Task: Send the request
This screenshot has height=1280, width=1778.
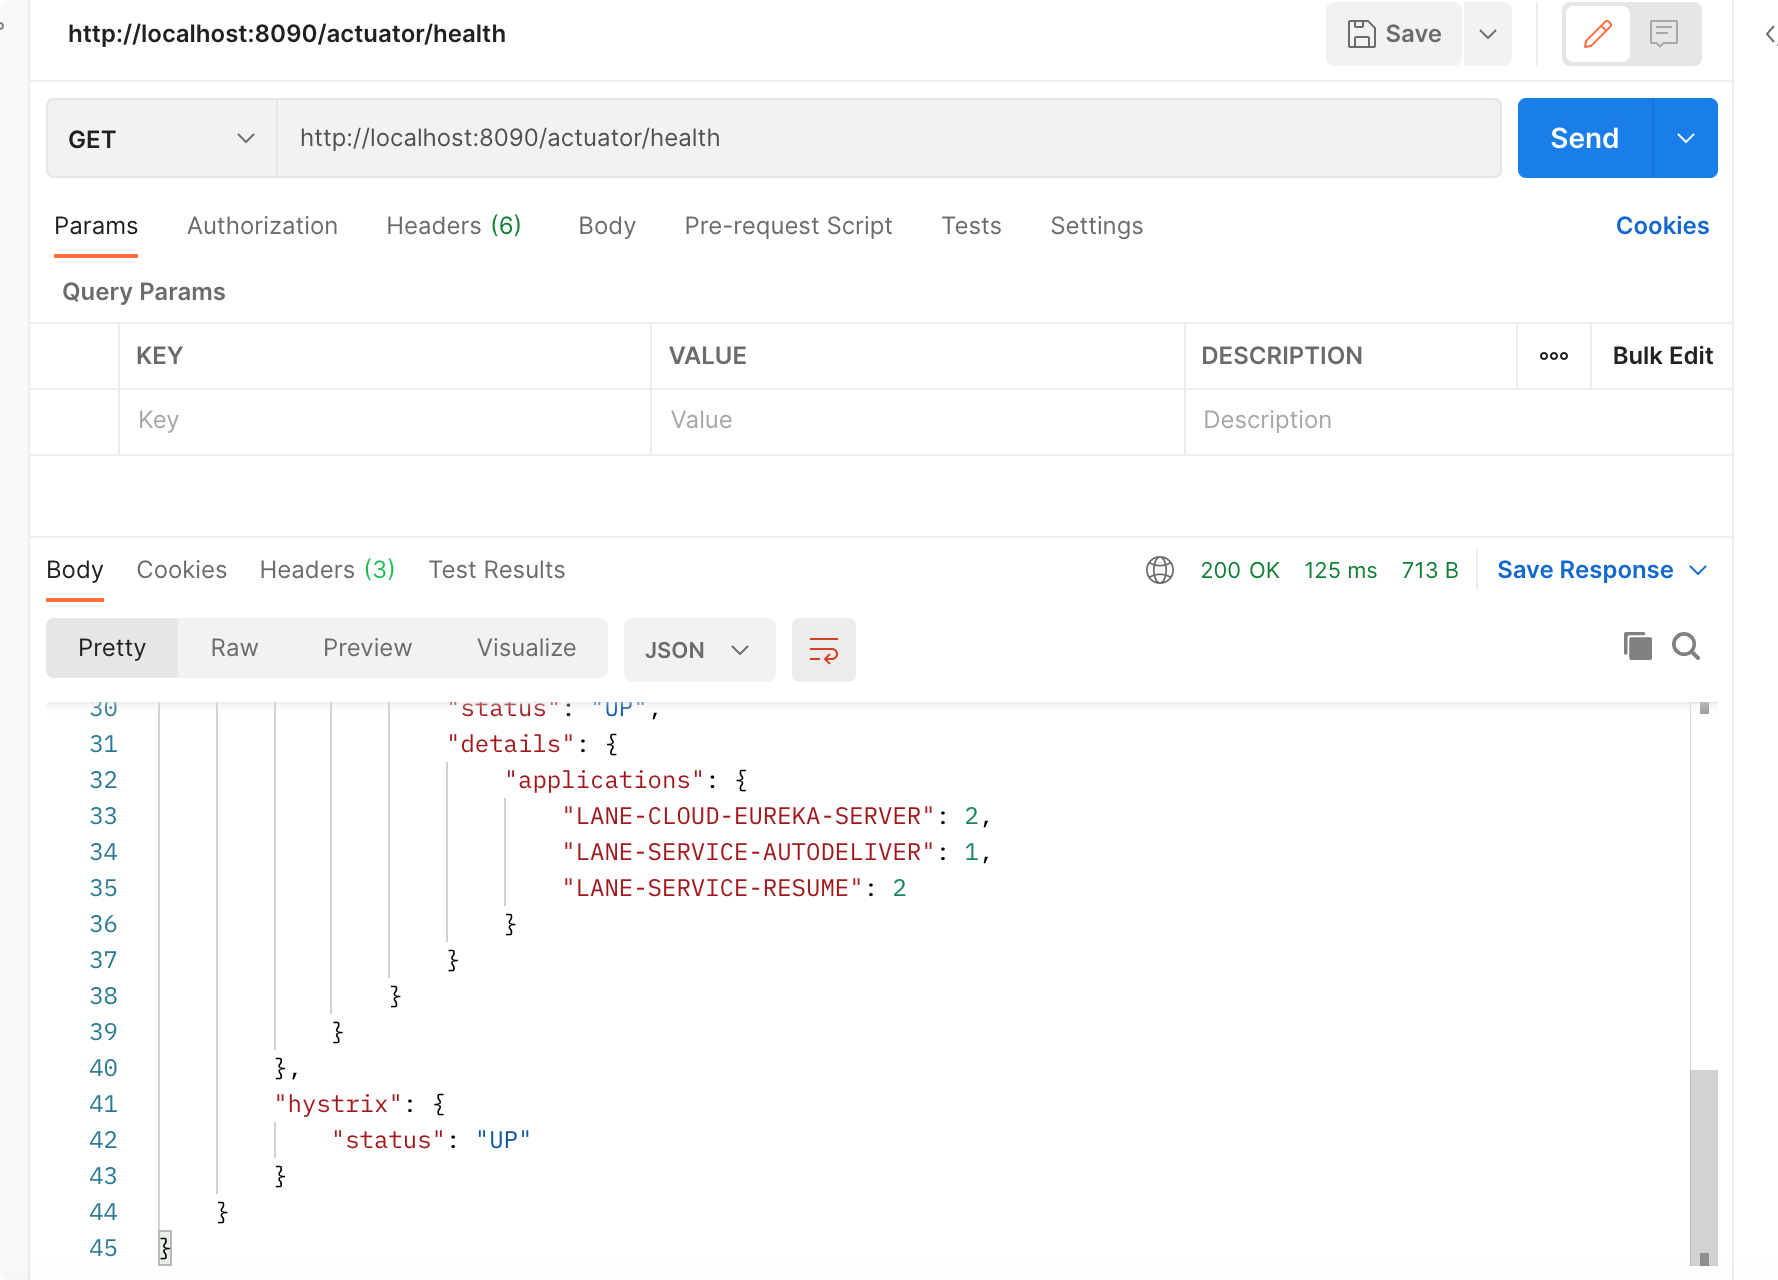Action: coord(1585,138)
